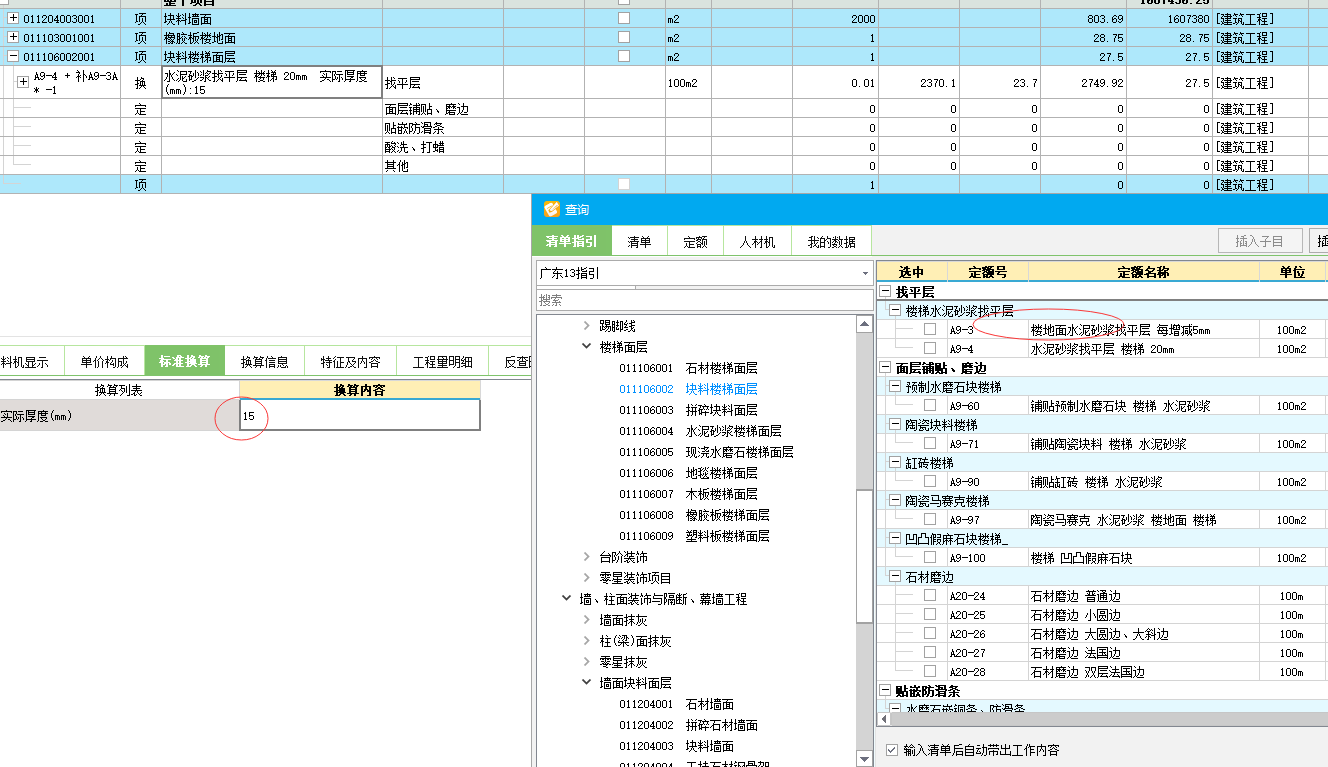This screenshot has height=767, width=1328.
Task: Collapse the 楼梯面层 tree node
Action: coord(587,347)
